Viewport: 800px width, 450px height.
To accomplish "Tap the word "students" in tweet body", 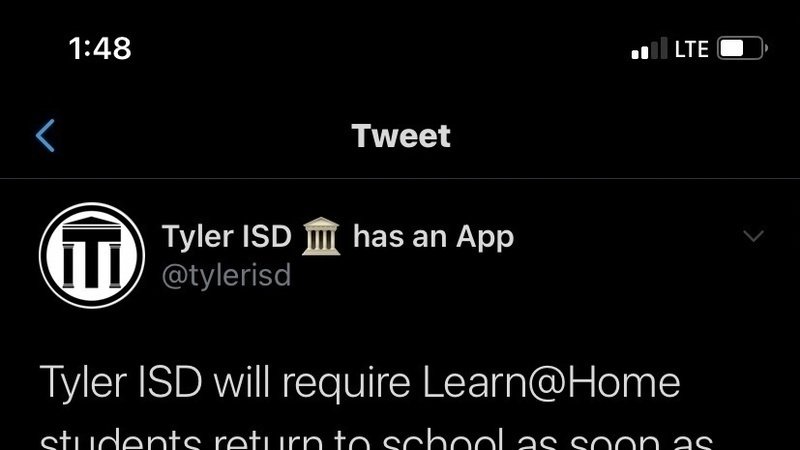I will (120, 440).
